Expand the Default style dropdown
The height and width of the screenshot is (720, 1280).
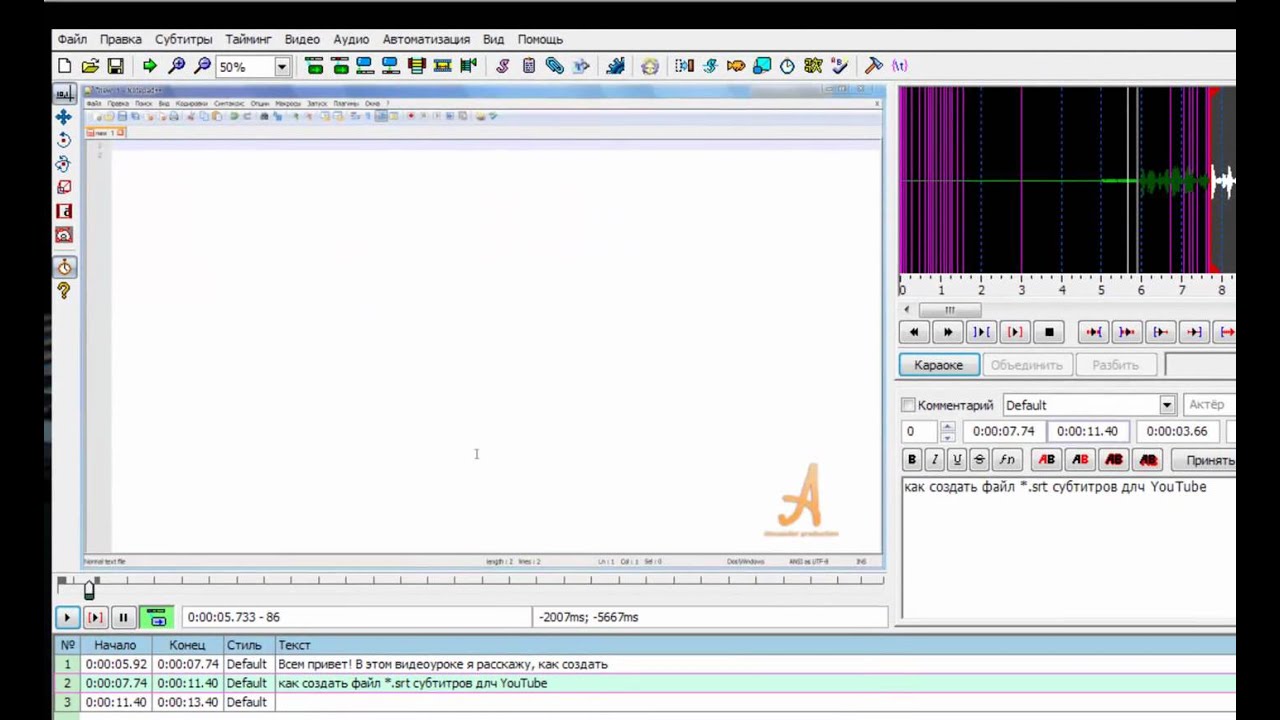point(1167,405)
